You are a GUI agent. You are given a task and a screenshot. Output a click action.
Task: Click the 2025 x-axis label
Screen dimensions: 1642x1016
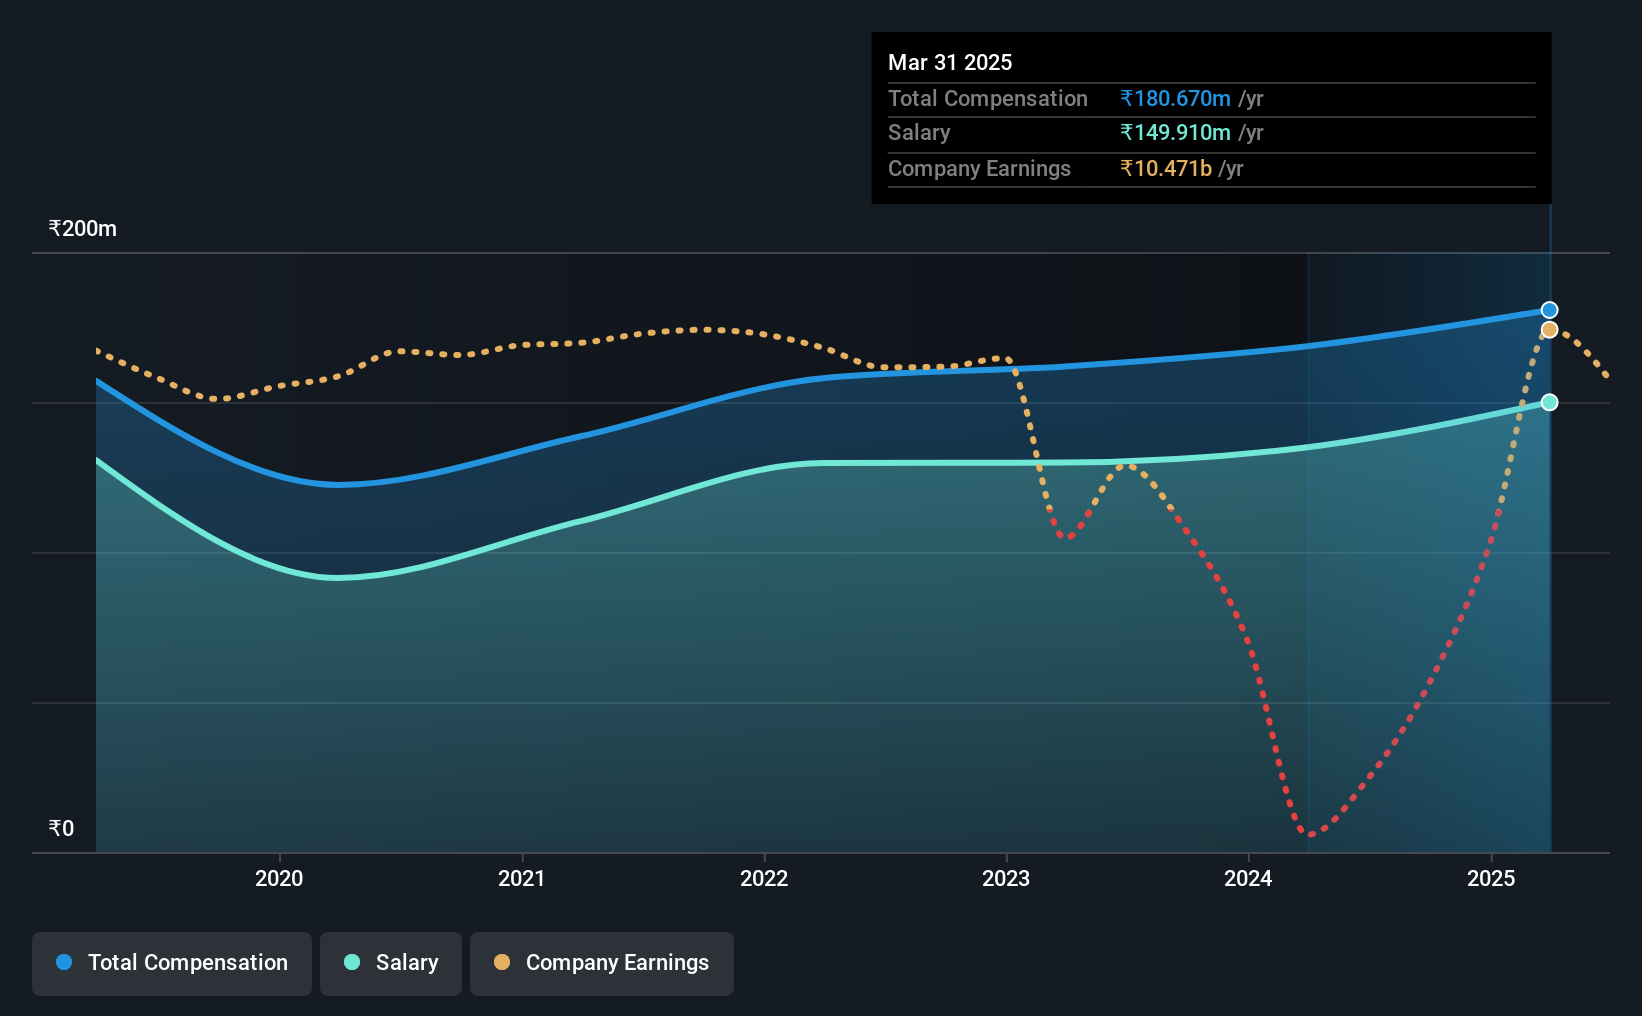click(x=1491, y=878)
